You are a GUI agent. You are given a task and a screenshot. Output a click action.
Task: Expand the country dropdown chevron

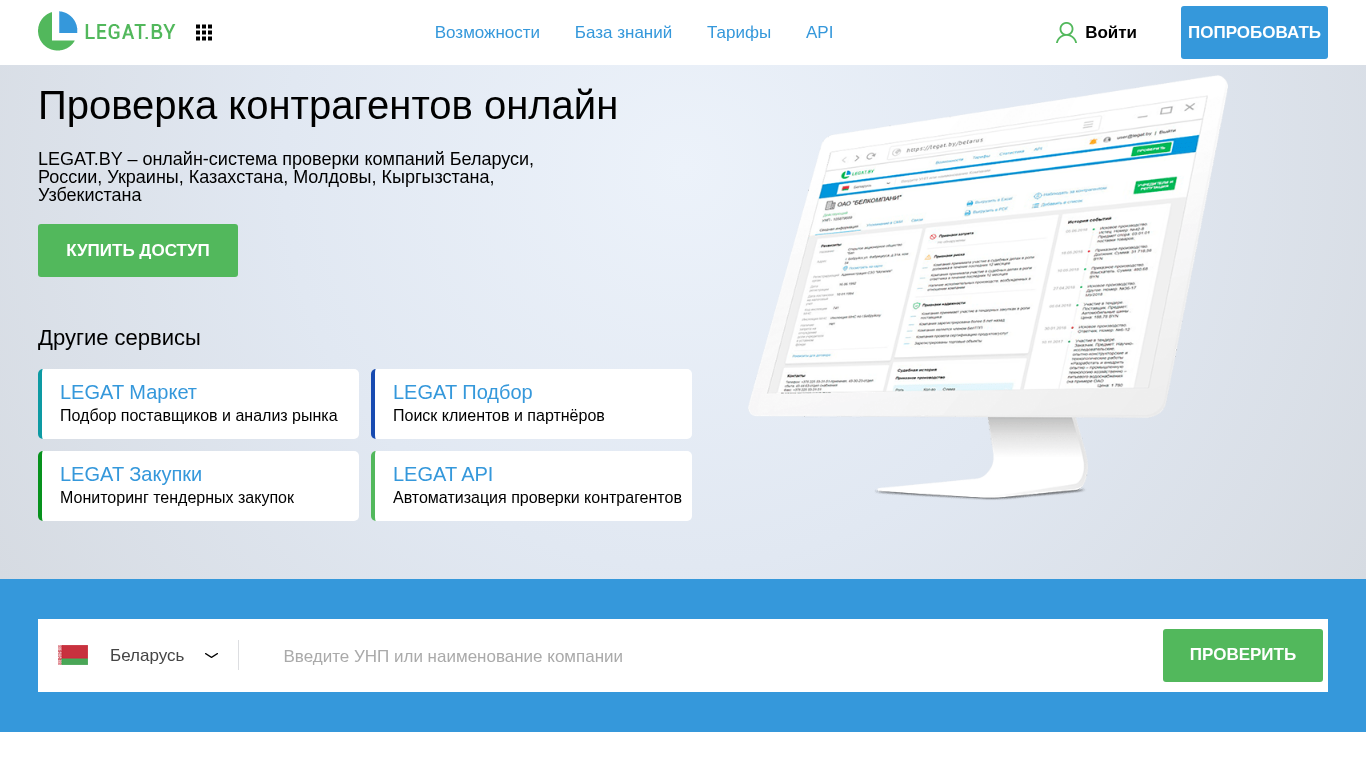(x=211, y=656)
